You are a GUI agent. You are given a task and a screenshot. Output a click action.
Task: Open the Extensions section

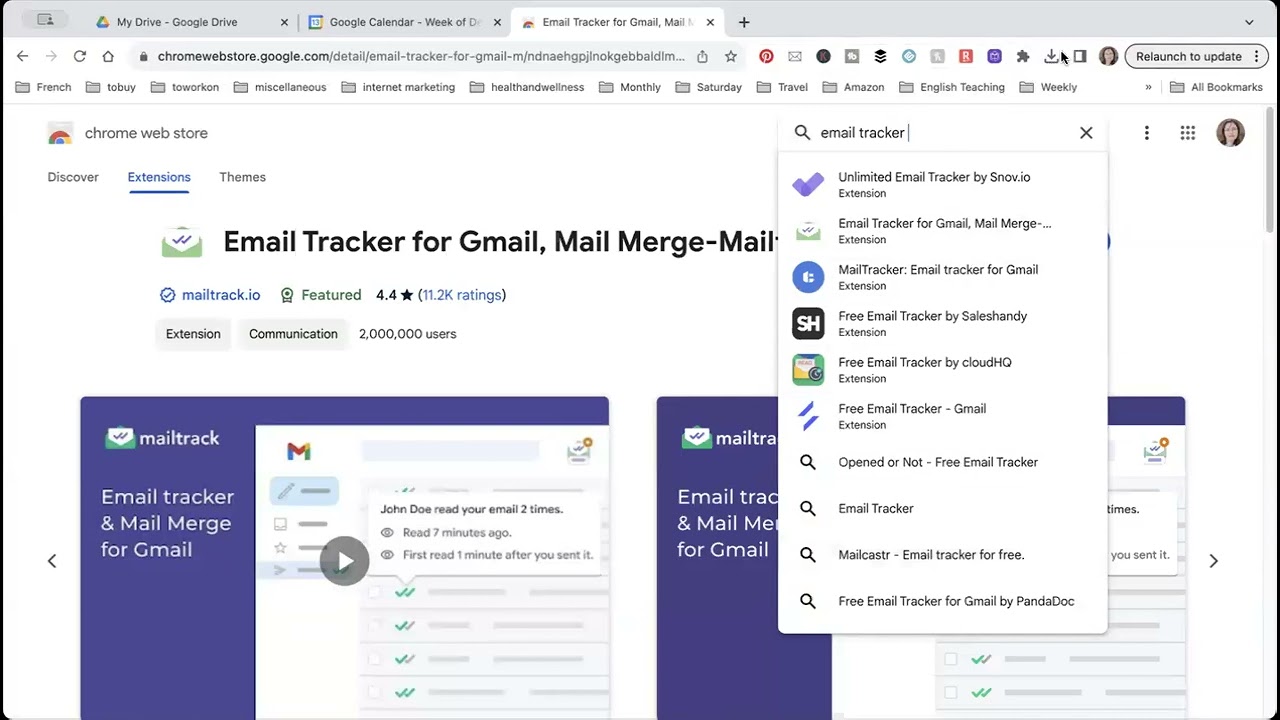pos(159,177)
